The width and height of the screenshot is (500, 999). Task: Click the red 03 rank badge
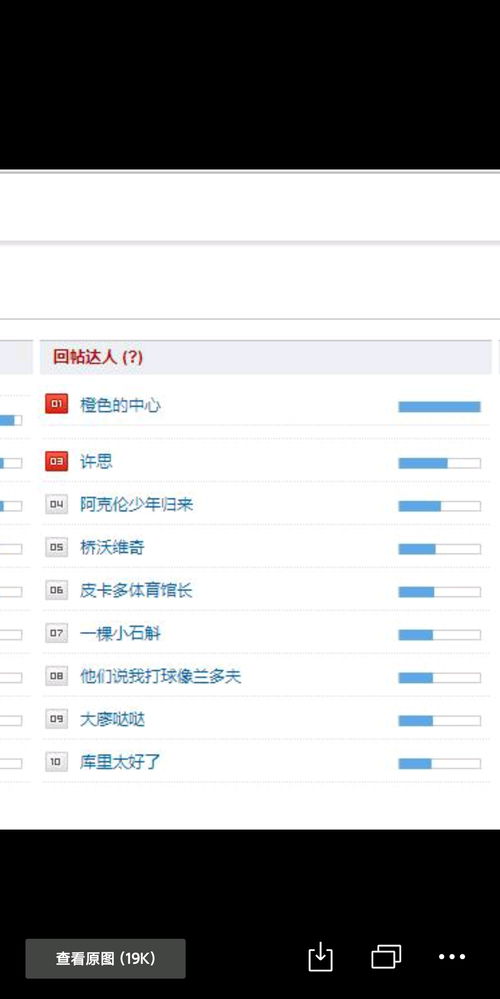pyautogui.click(x=57, y=461)
